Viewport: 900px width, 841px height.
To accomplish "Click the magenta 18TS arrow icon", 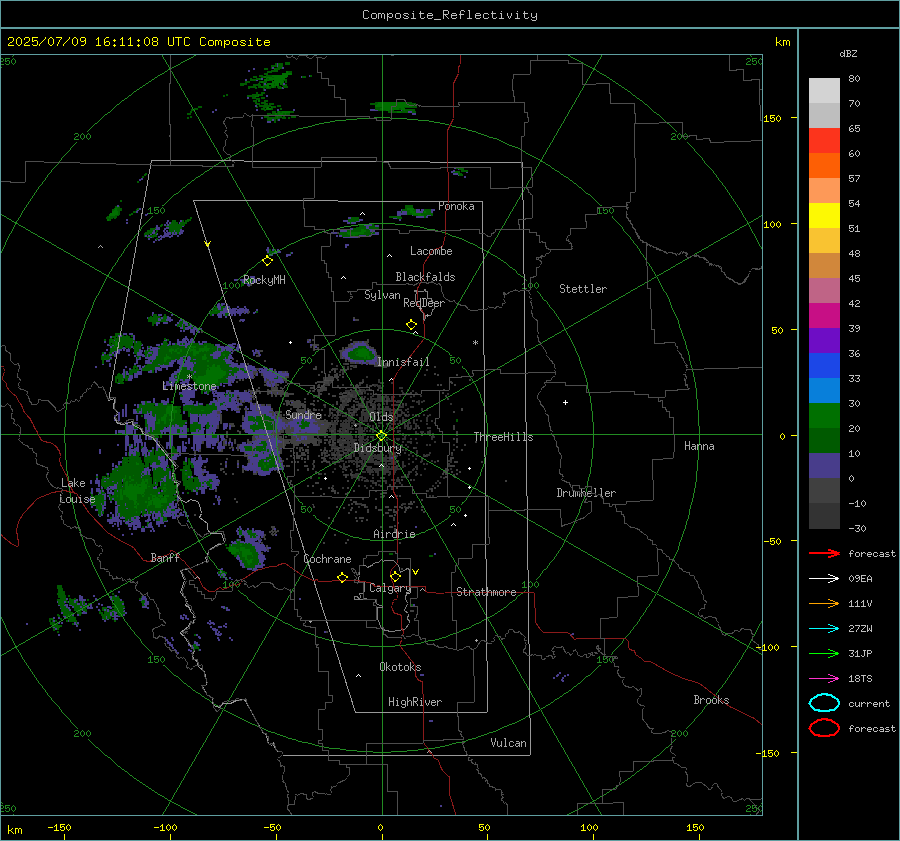I will 824,679.
